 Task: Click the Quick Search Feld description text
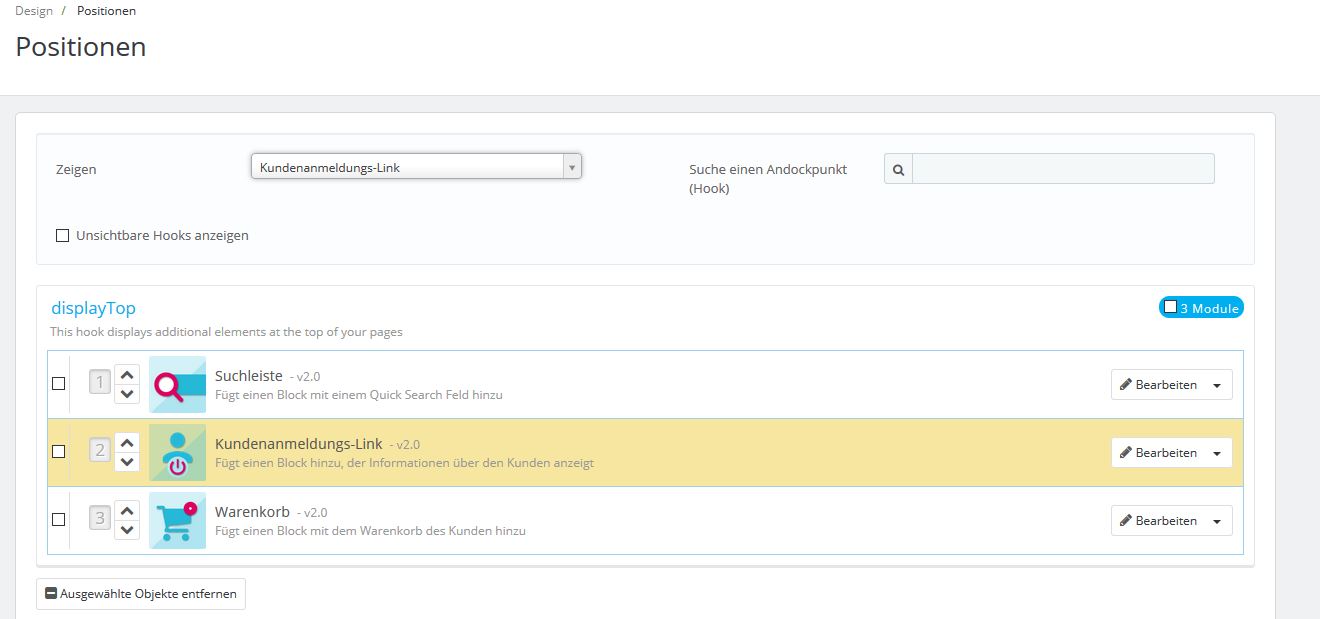point(359,395)
